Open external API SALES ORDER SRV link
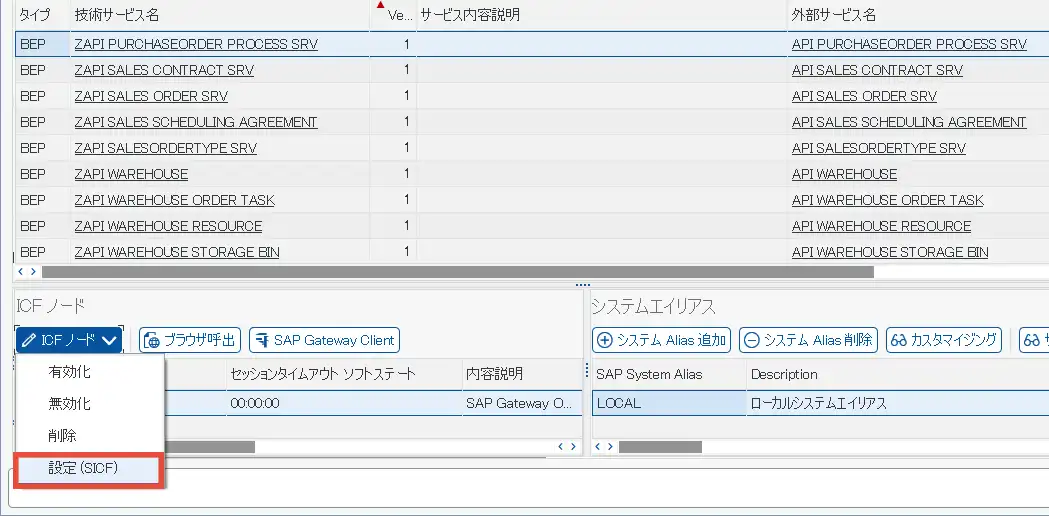The width and height of the screenshot is (1049, 516). (x=864, y=96)
